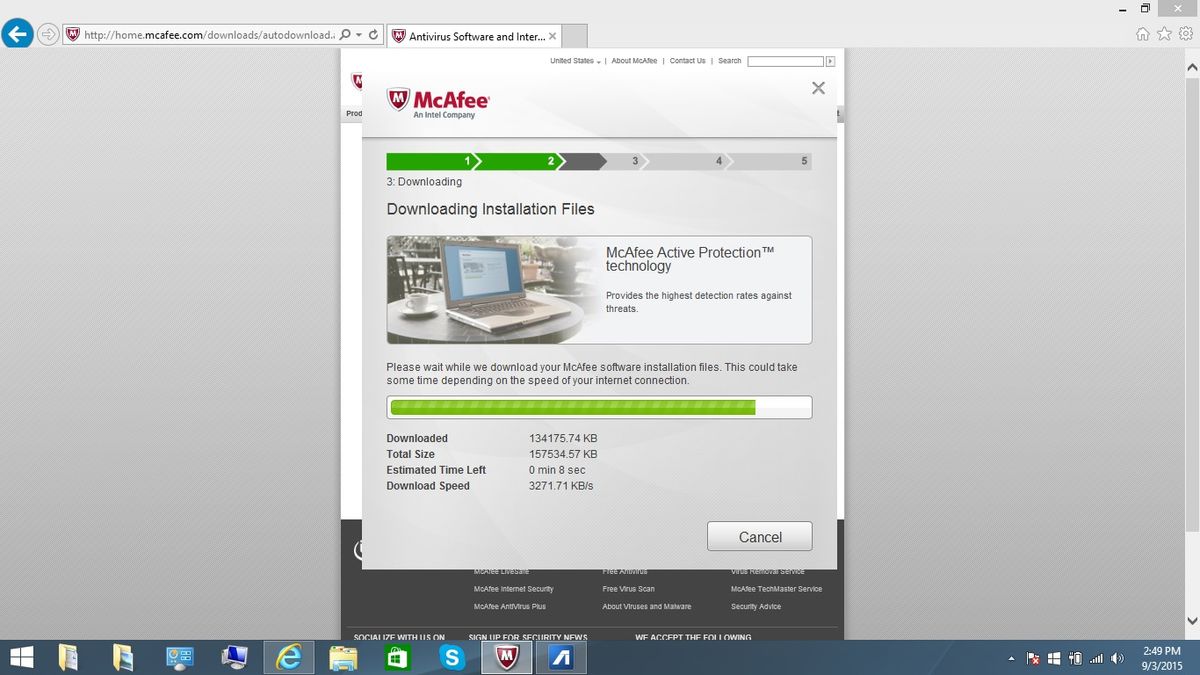
Task: Close the McAfee installation dialog
Action: 818,88
